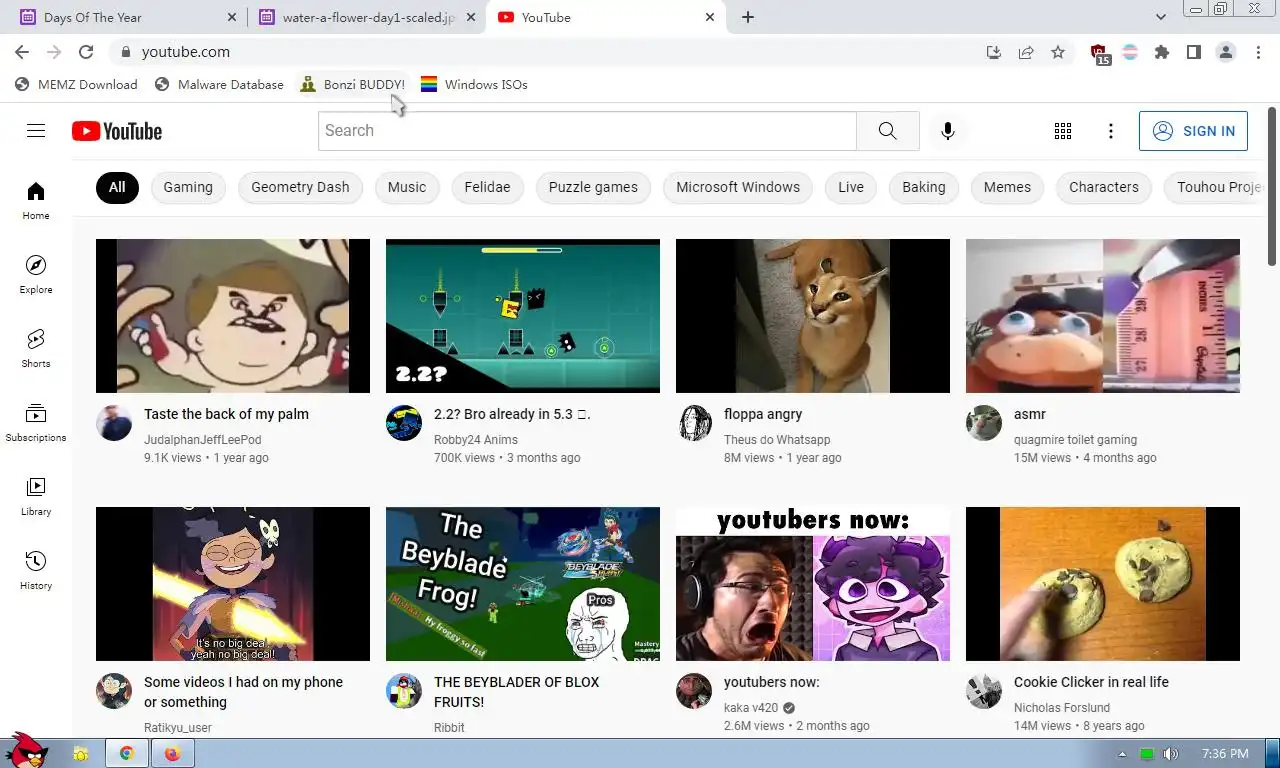This screenshot has width=1280, height=768.
Task: Share this page via toolbar icon
Action: (1026, 52)
